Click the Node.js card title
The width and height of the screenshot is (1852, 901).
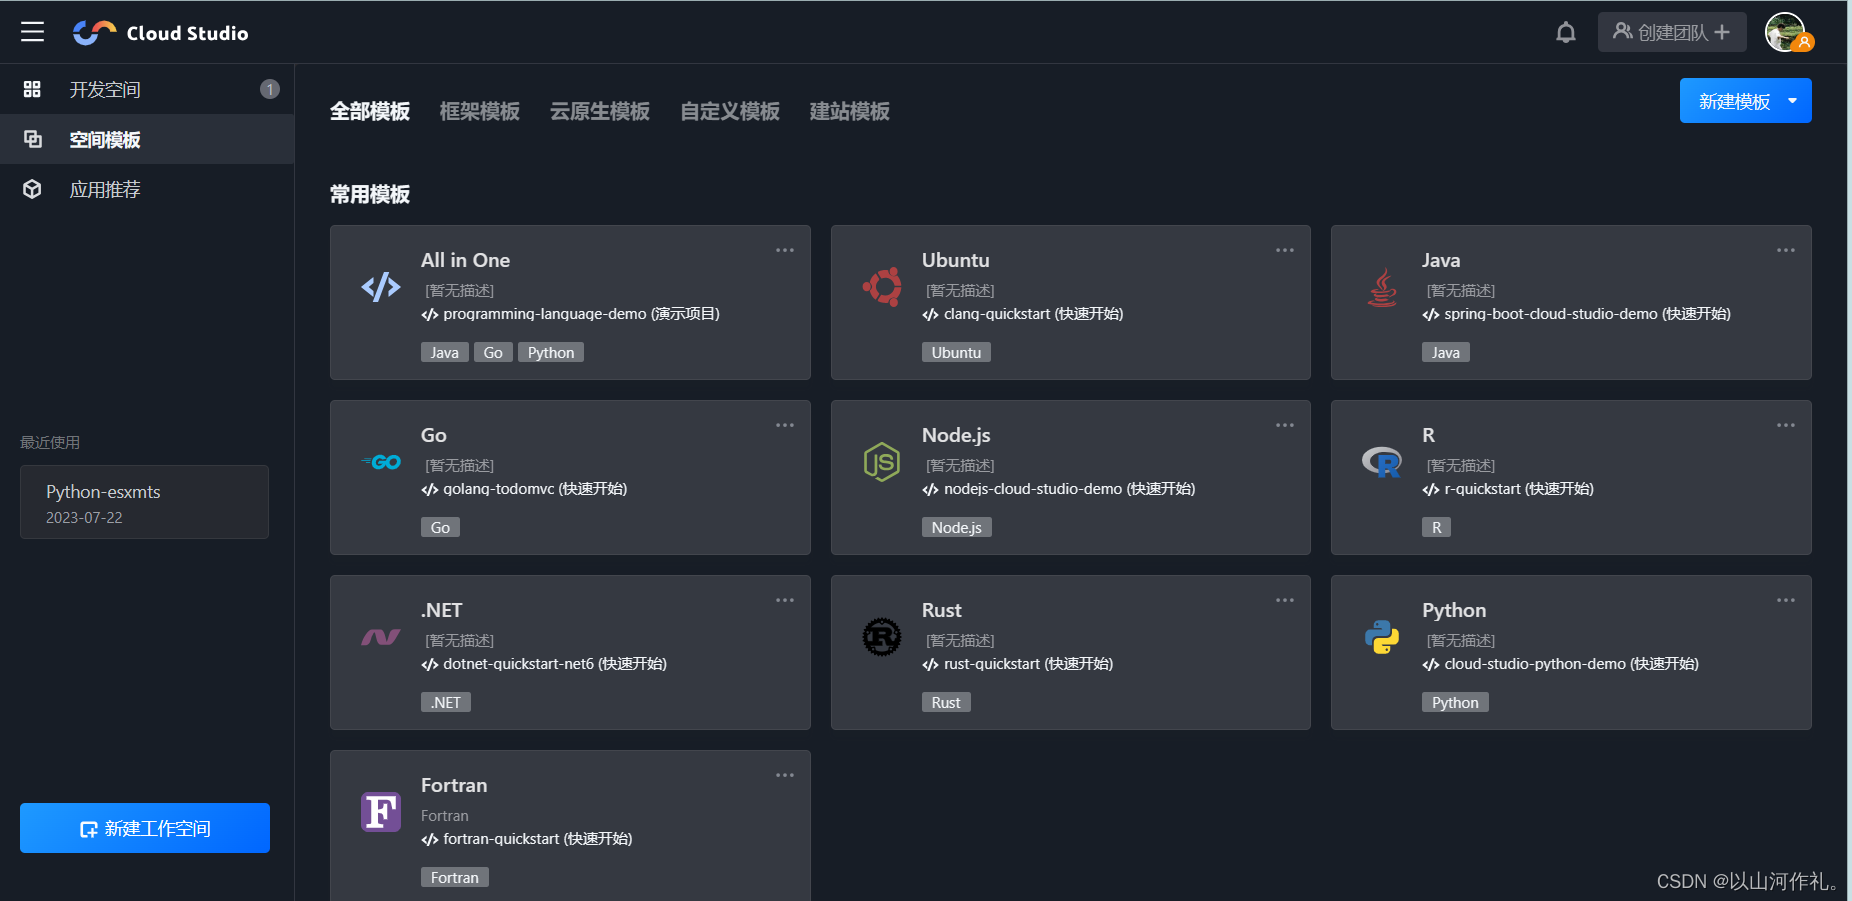tap(956, 435)
